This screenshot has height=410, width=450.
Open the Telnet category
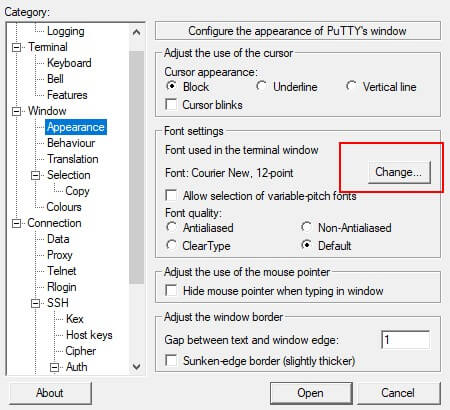pos(62,271)
